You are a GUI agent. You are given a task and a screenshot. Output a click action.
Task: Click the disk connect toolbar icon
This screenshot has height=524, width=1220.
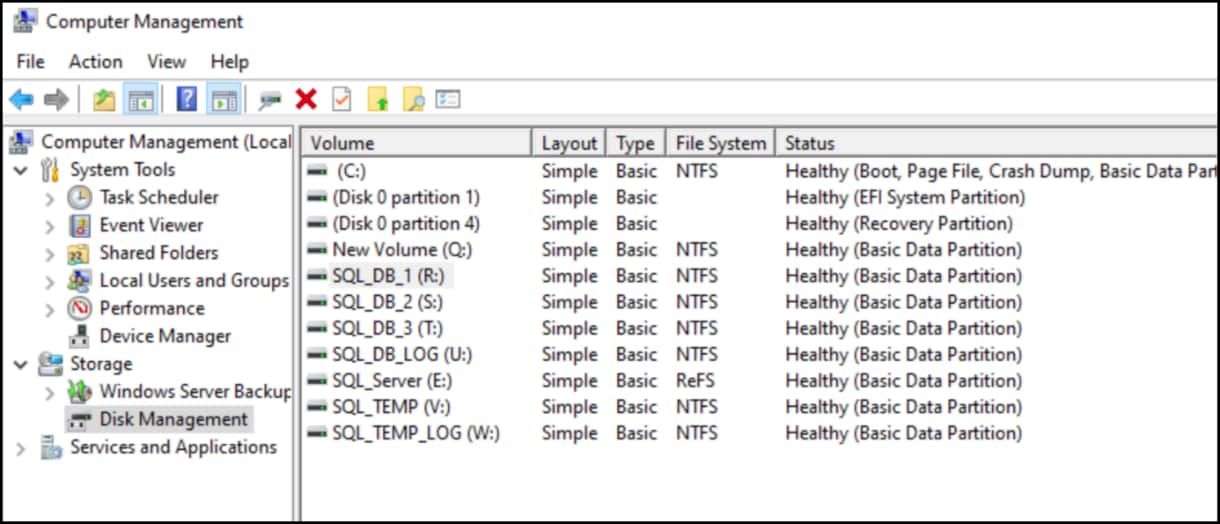click(270, 99)
